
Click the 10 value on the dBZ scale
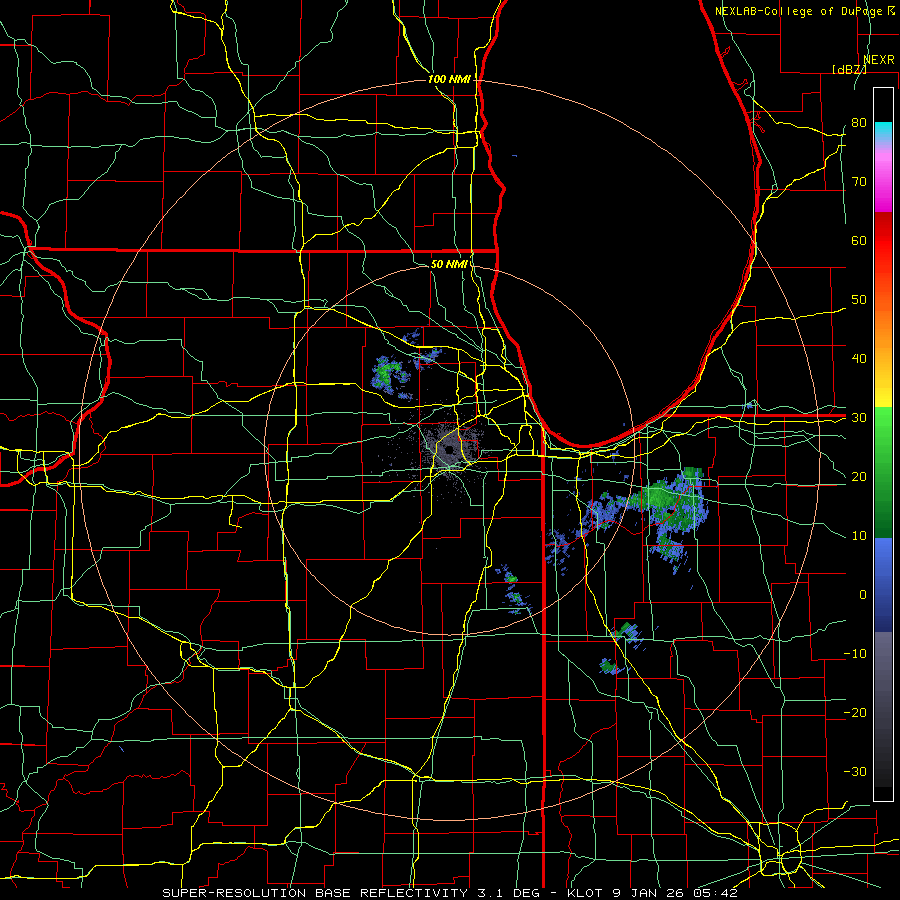pyautogui.click(x=859, y=536)
